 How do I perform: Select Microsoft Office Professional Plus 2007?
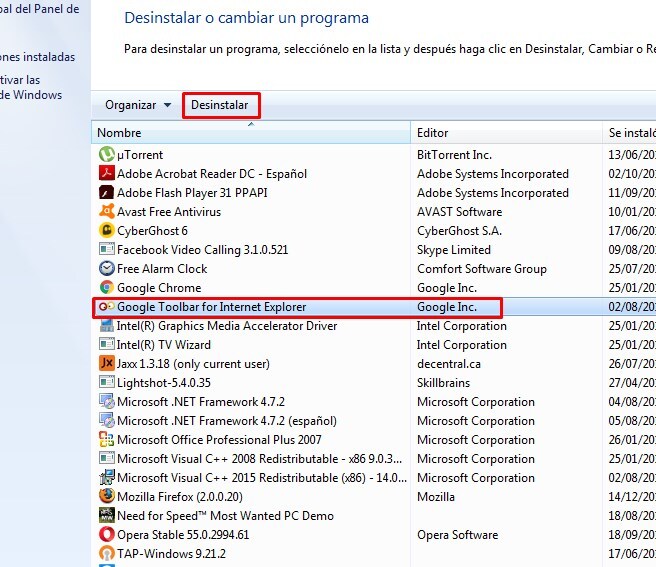click(219, 440)
